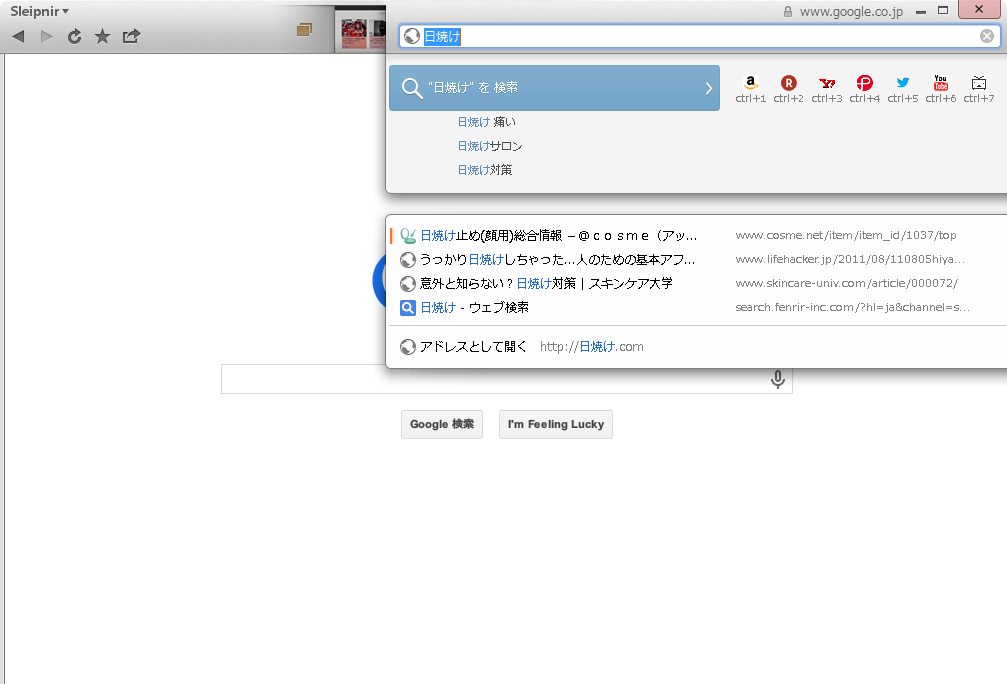Maximize the Sleipnir window

click(943, 10)
